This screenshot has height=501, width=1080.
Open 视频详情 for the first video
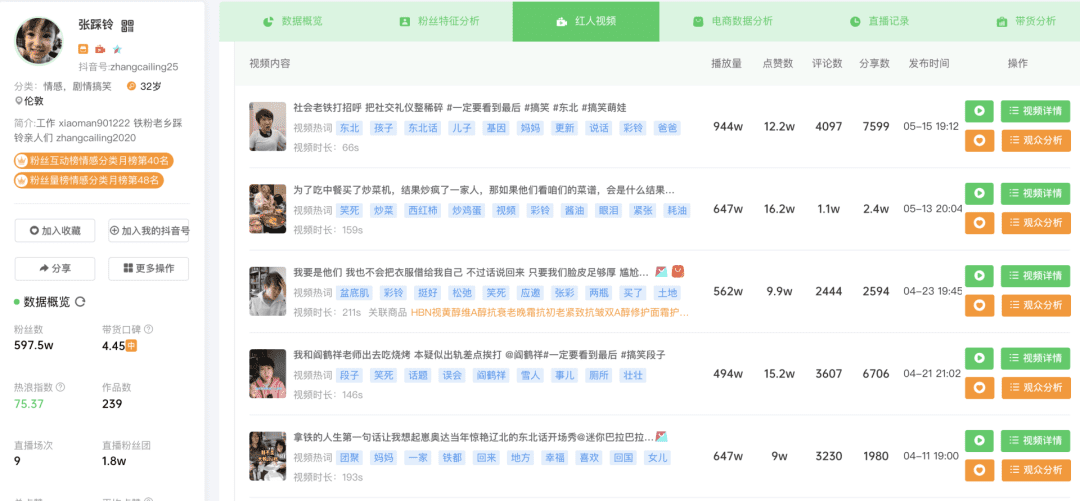point(1035,111)
